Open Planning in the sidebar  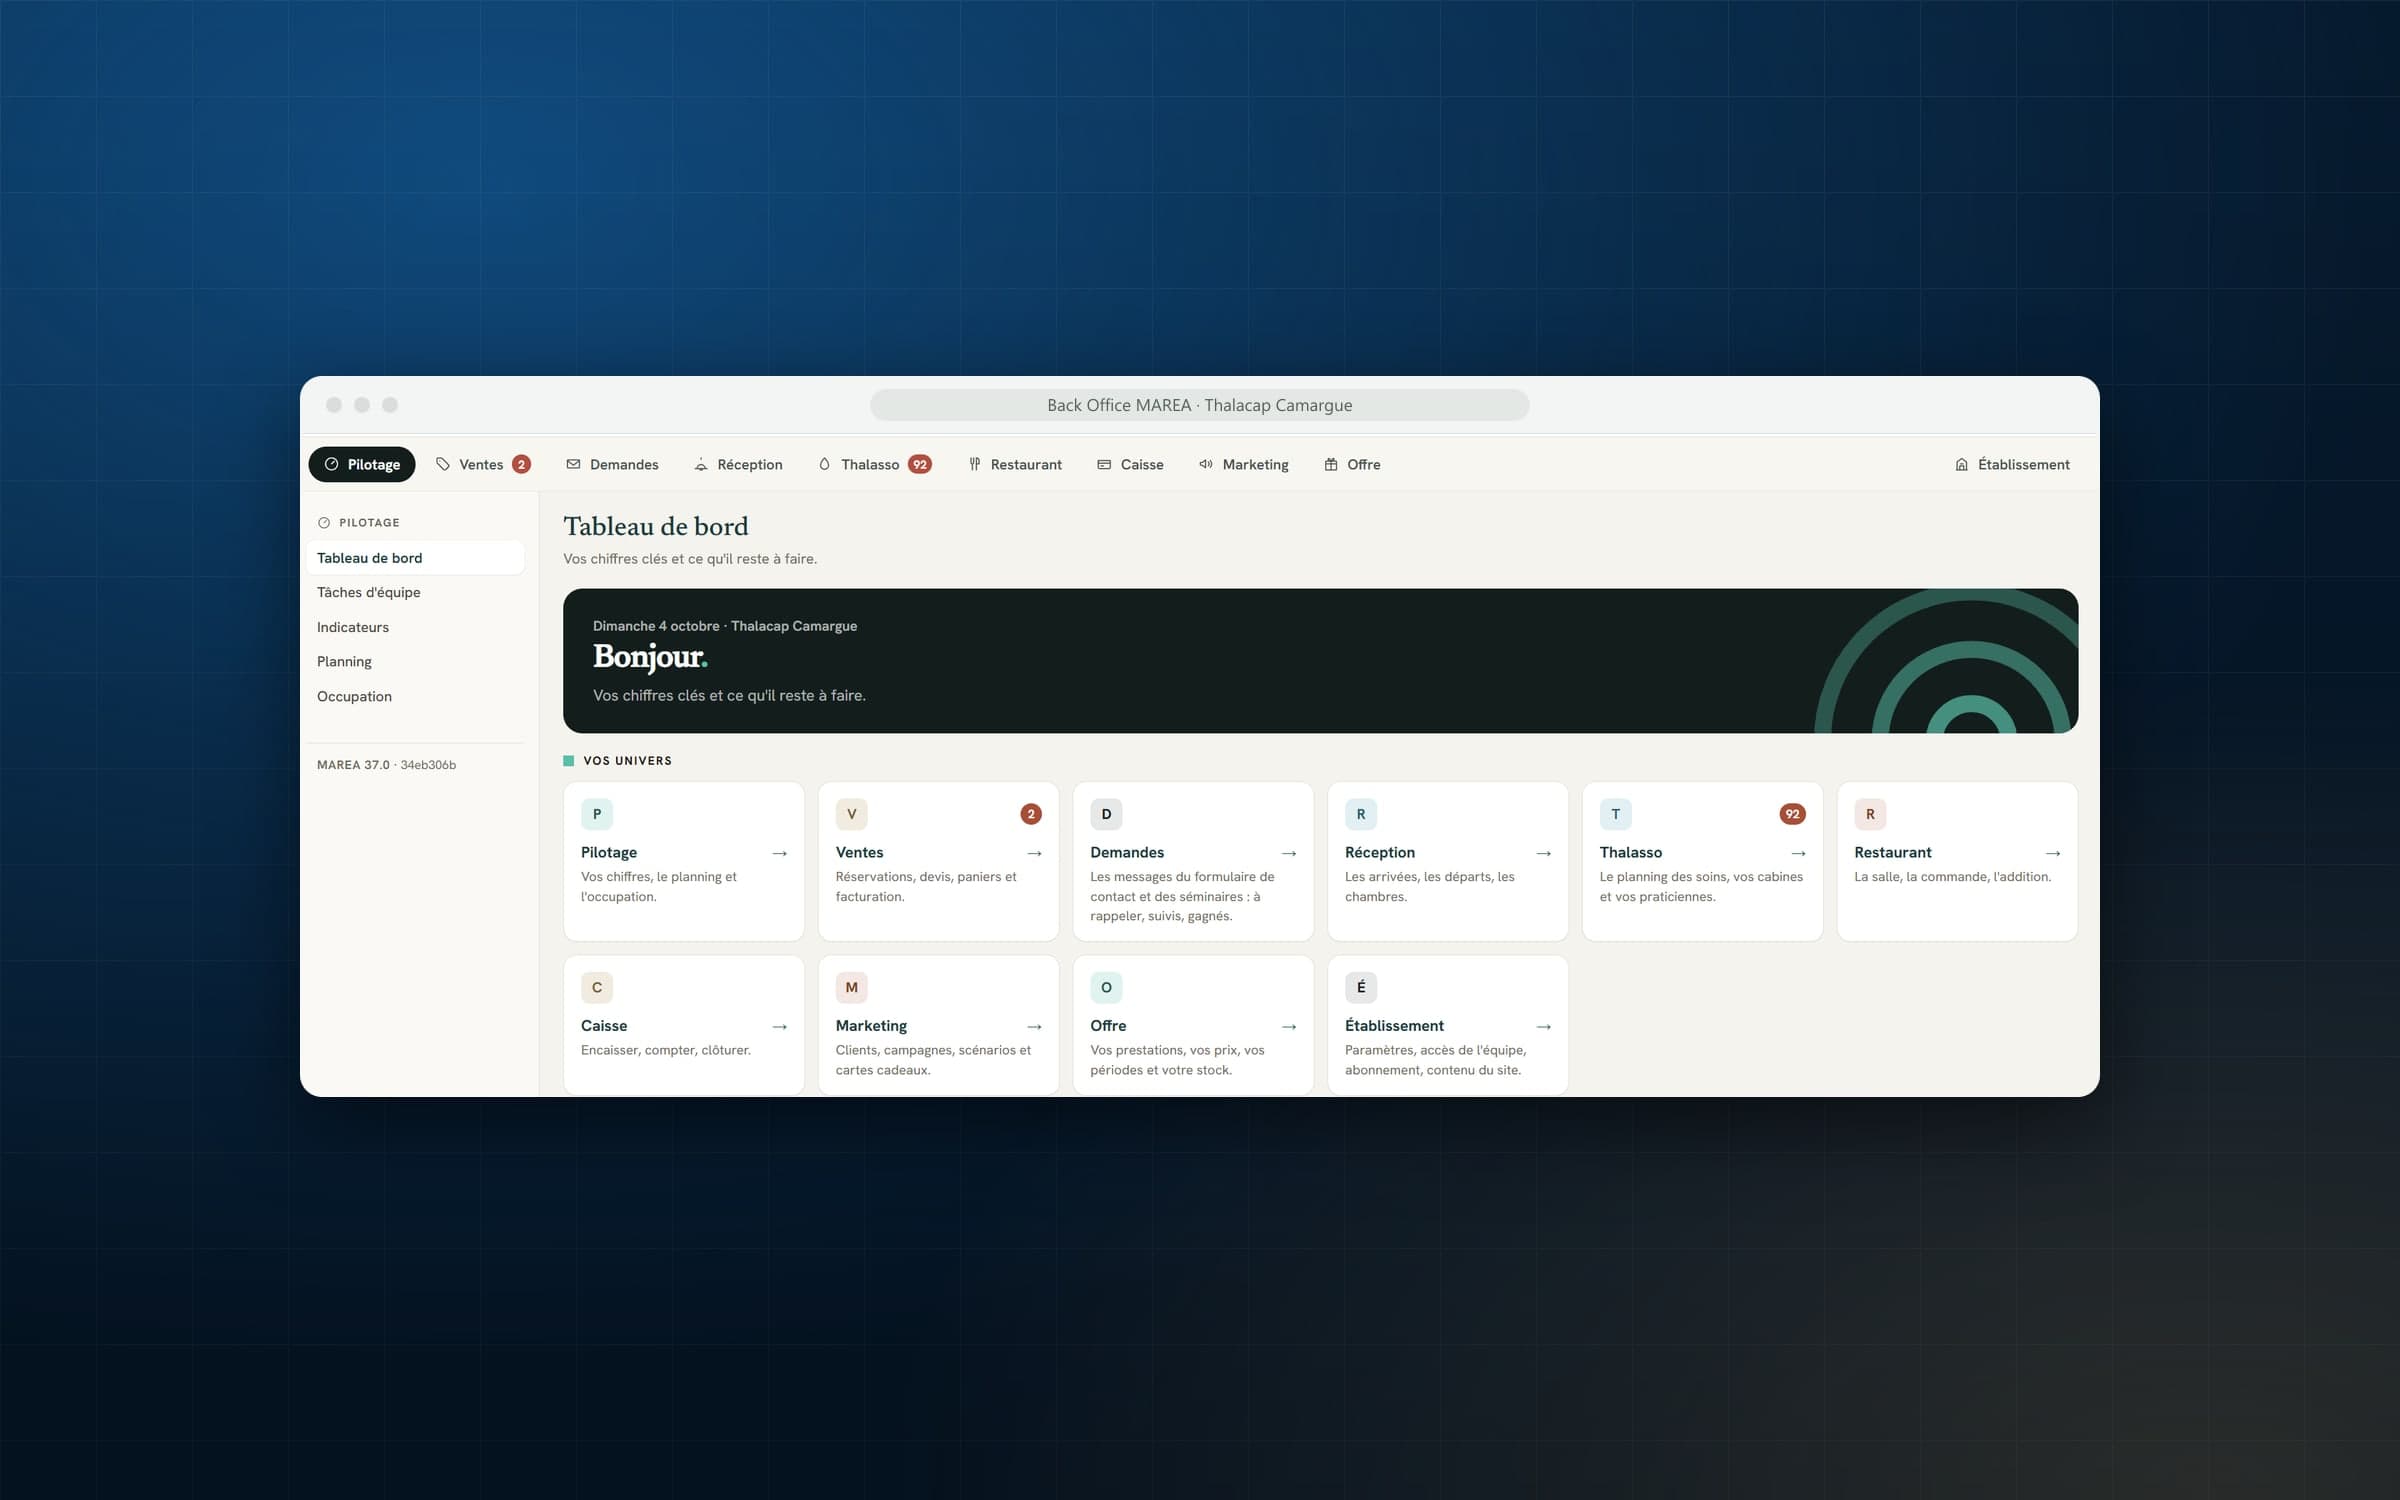(x=416, y=661)
